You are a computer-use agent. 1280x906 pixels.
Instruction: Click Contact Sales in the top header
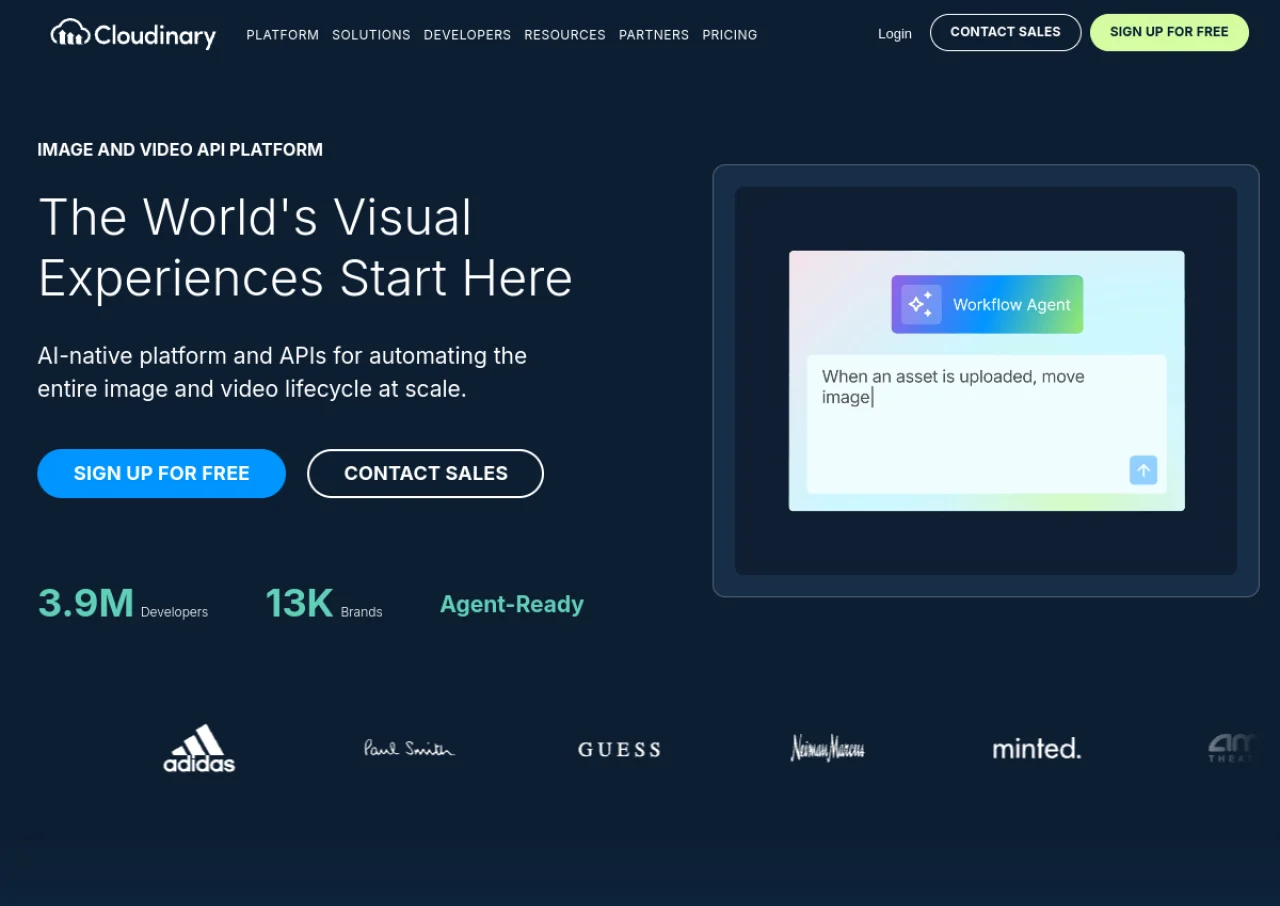pos(1005,32)
